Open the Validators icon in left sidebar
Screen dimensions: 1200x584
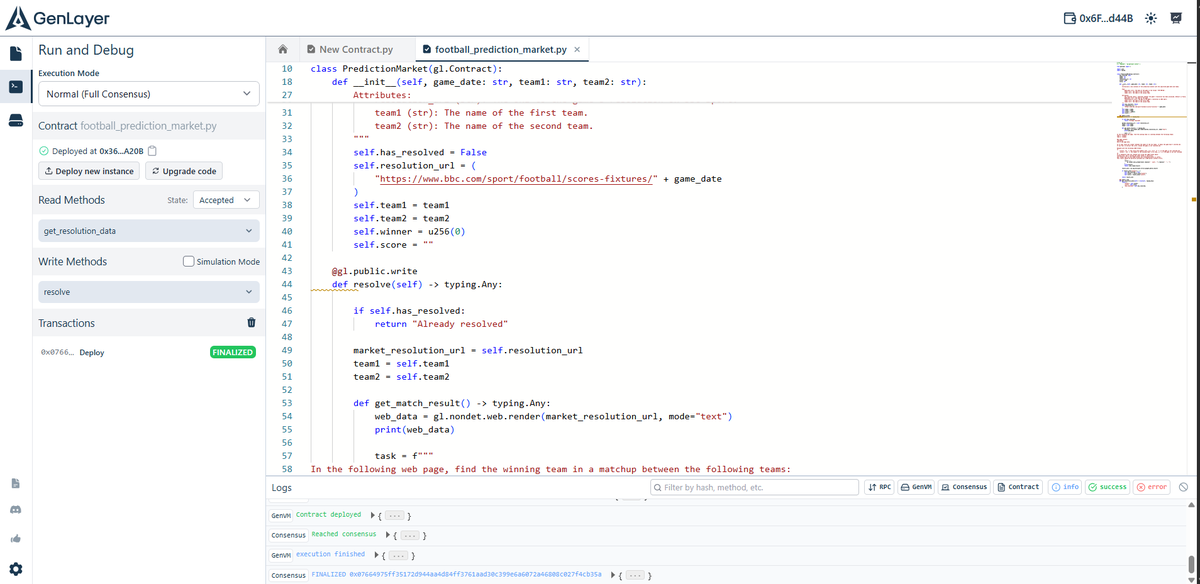(x=15, y=120)
